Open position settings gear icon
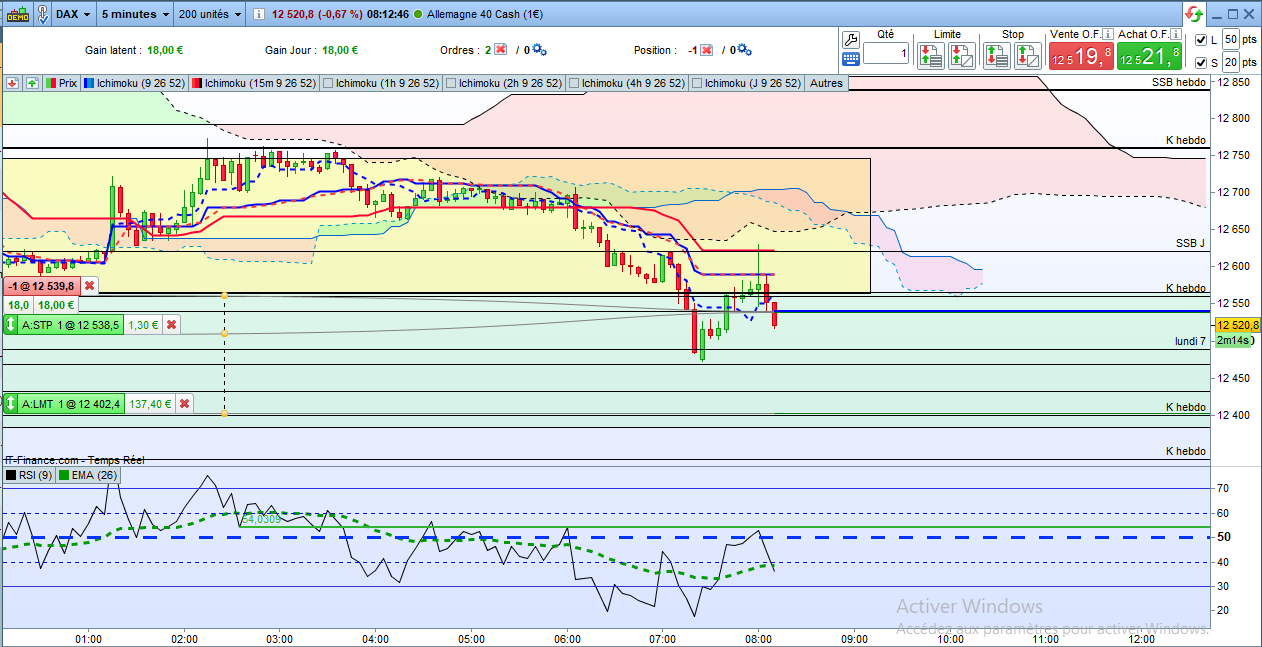The width and height of the screenshot is (1262, 647). 744,50
